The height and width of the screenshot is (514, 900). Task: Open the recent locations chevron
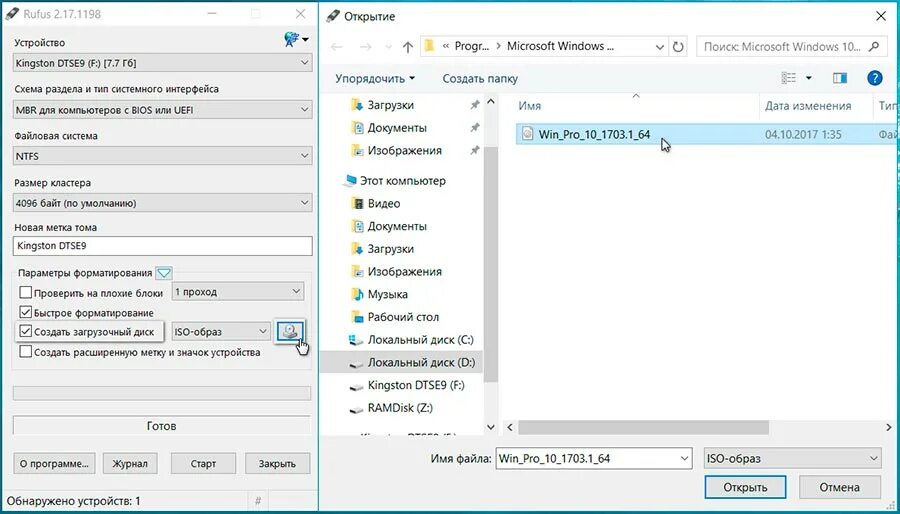coord(389,47)
